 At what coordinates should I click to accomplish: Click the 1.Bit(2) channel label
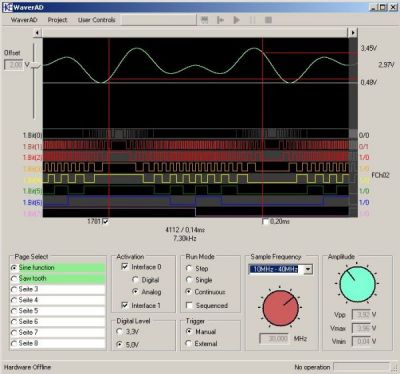(x=32, y=157)
